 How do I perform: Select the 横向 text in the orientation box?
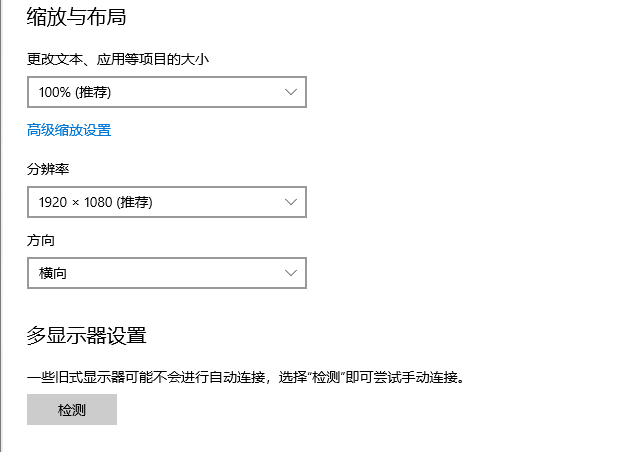pos(53,272)
